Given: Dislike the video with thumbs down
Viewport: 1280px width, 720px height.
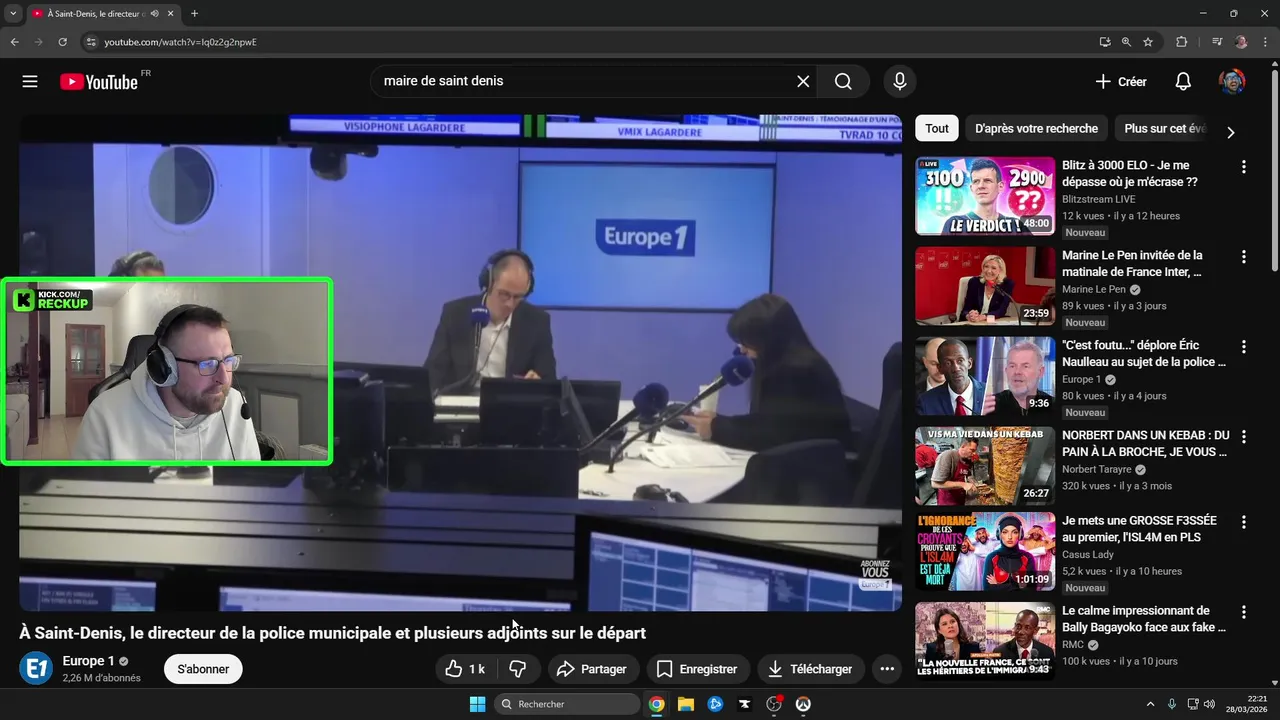Looking at the screenshot, I should (x=518, y=669).
